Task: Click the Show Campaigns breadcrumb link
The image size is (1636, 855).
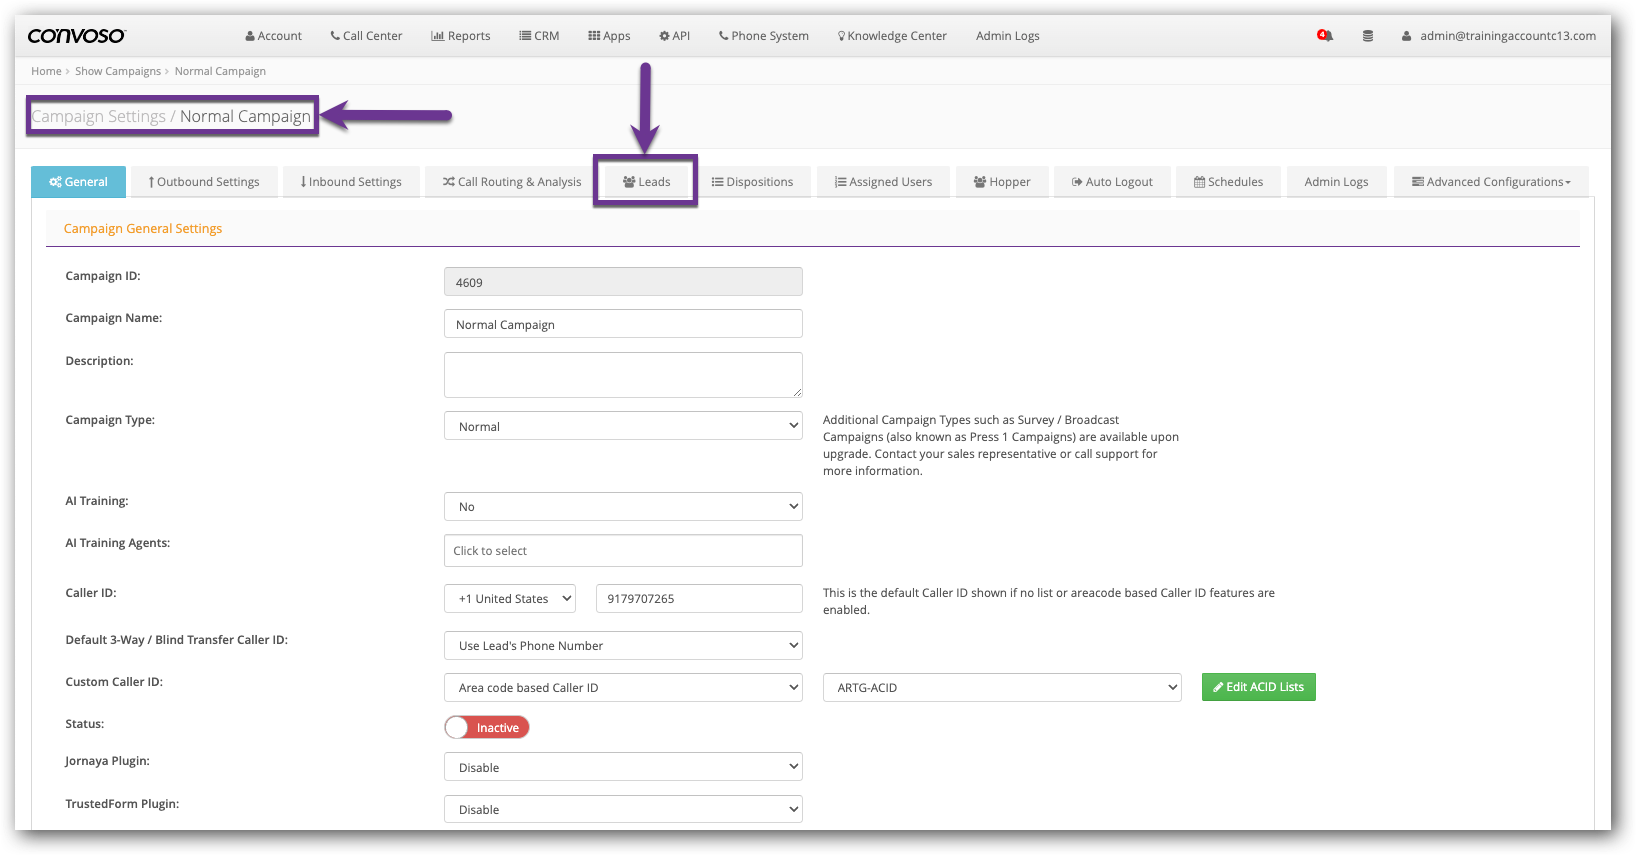Action: pos(118,71)
